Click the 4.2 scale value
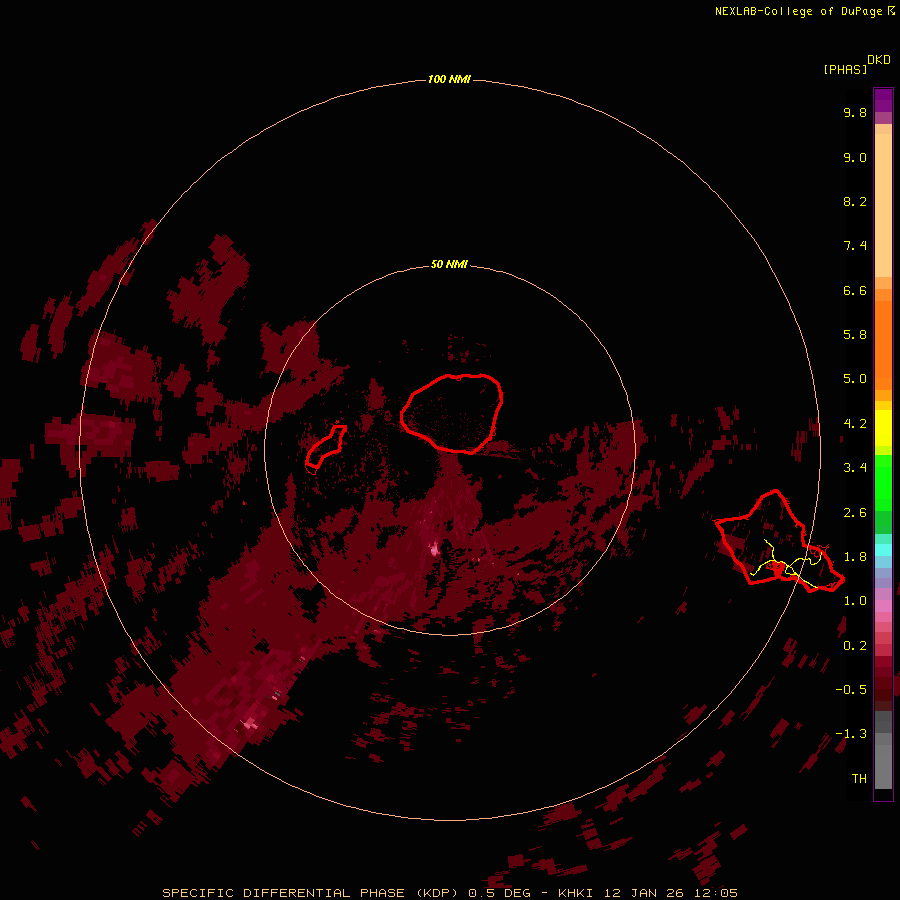The height and width of the screenshot is (900, 900). click(855, 424)
